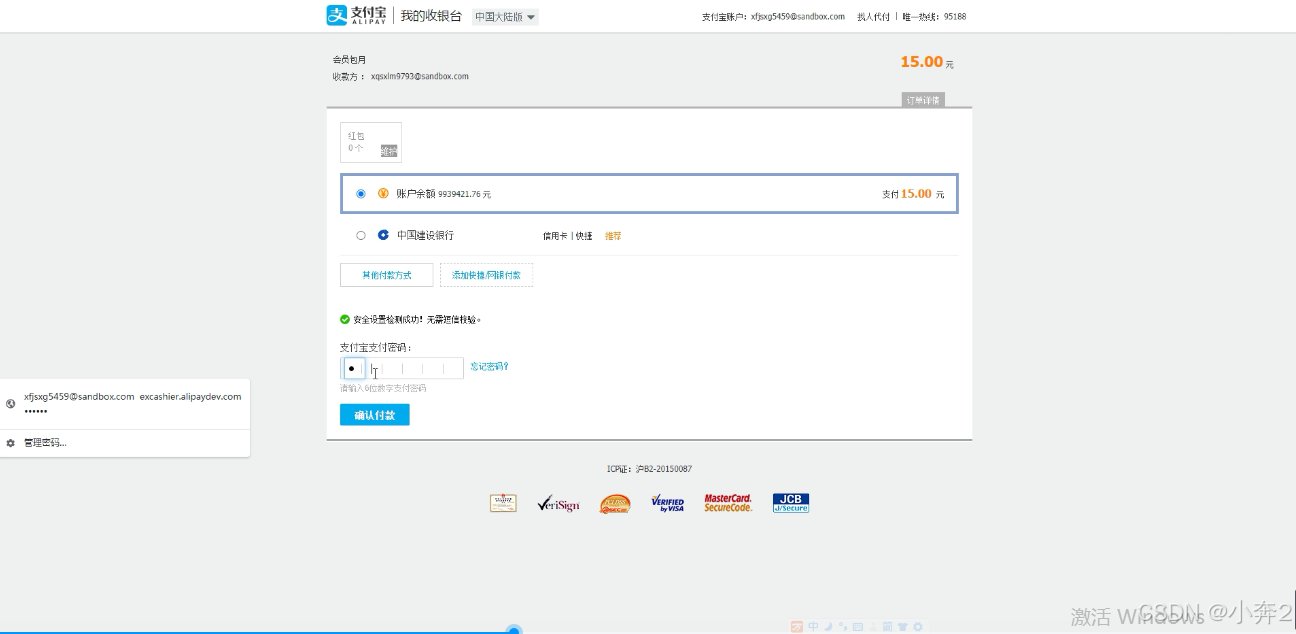Open 订单详情 order details tab
The height and width of the screenshot is (634, 1296).
[922, 100]
